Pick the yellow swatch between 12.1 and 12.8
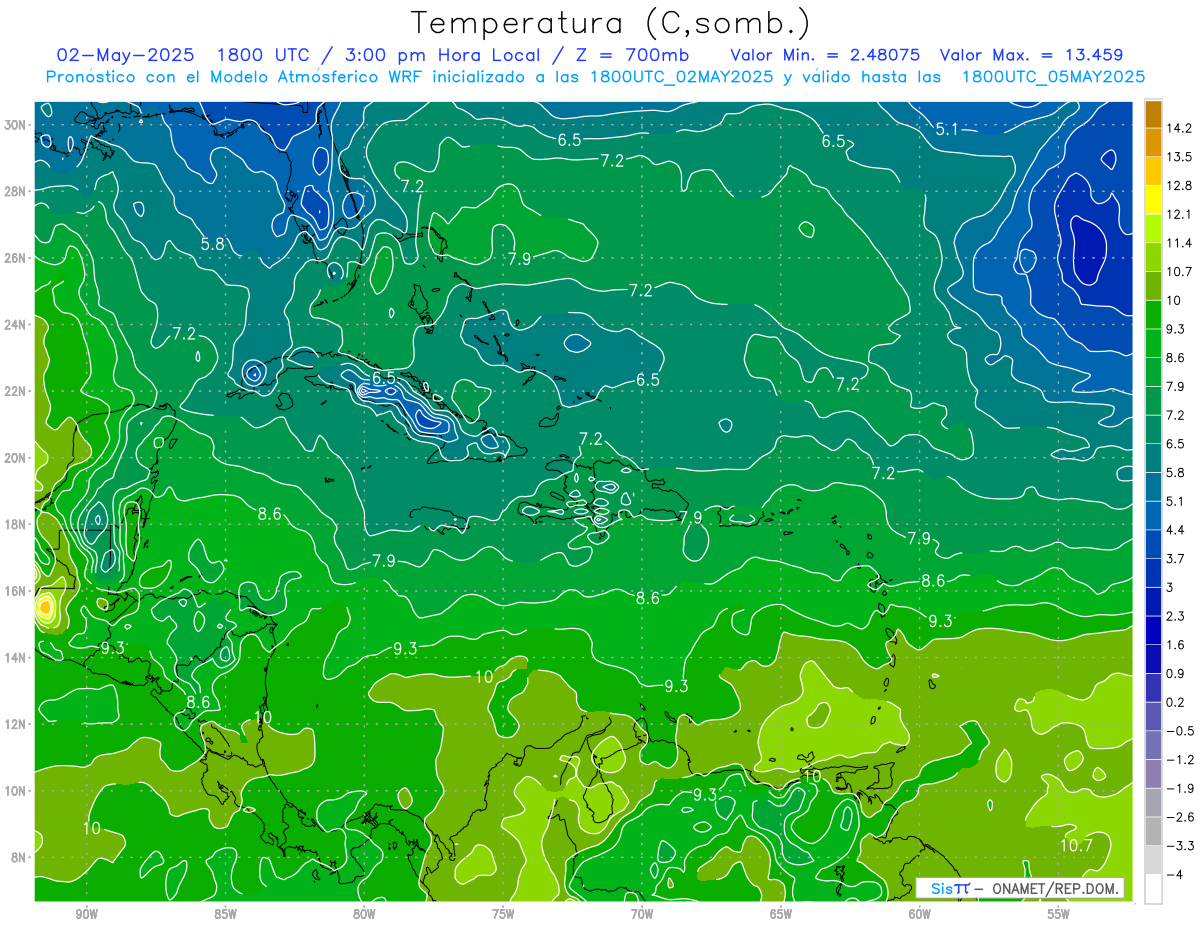The width and height of the screenshot is (1200, 927). tap(1153, 200)
